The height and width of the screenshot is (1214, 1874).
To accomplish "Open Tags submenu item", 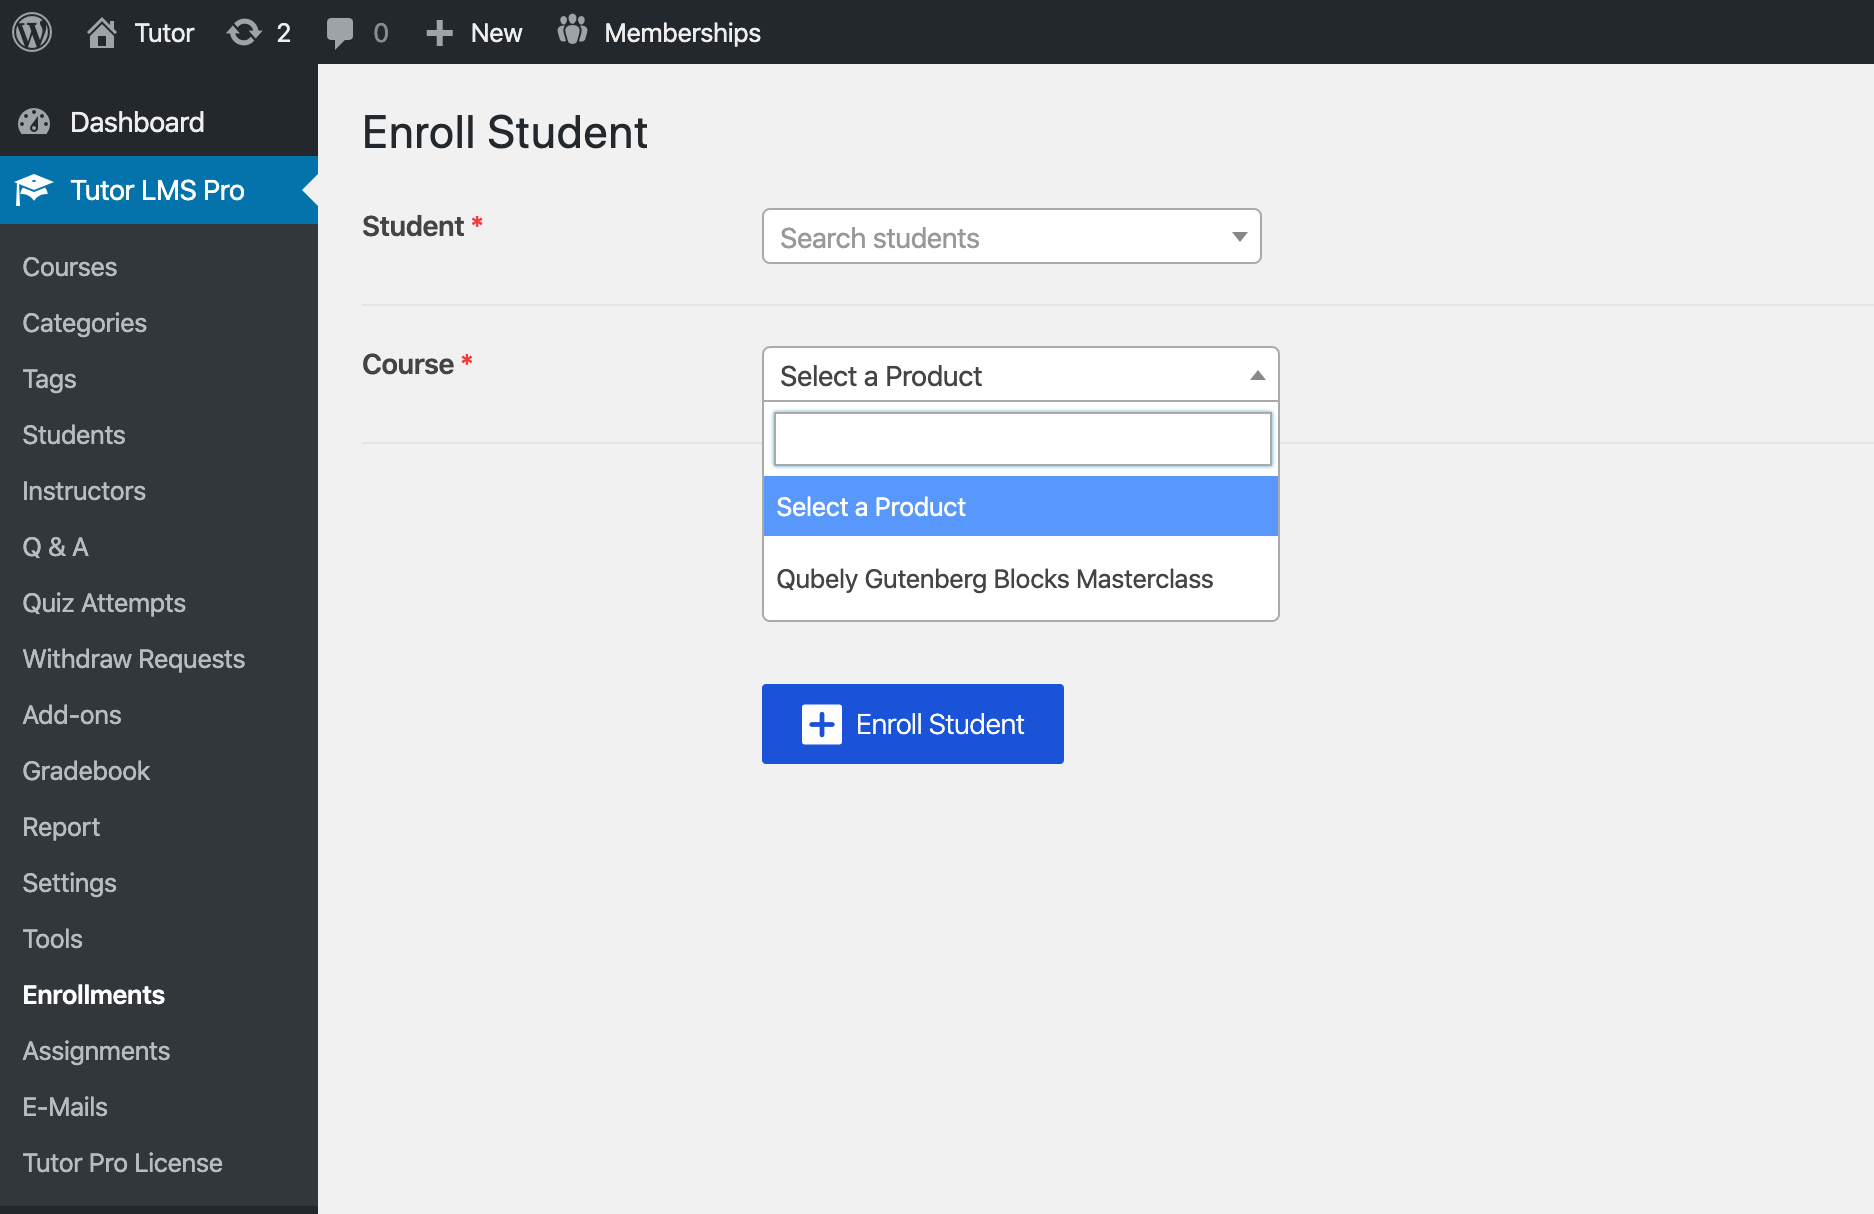I will pyautogui.click(x=49, y=379).
